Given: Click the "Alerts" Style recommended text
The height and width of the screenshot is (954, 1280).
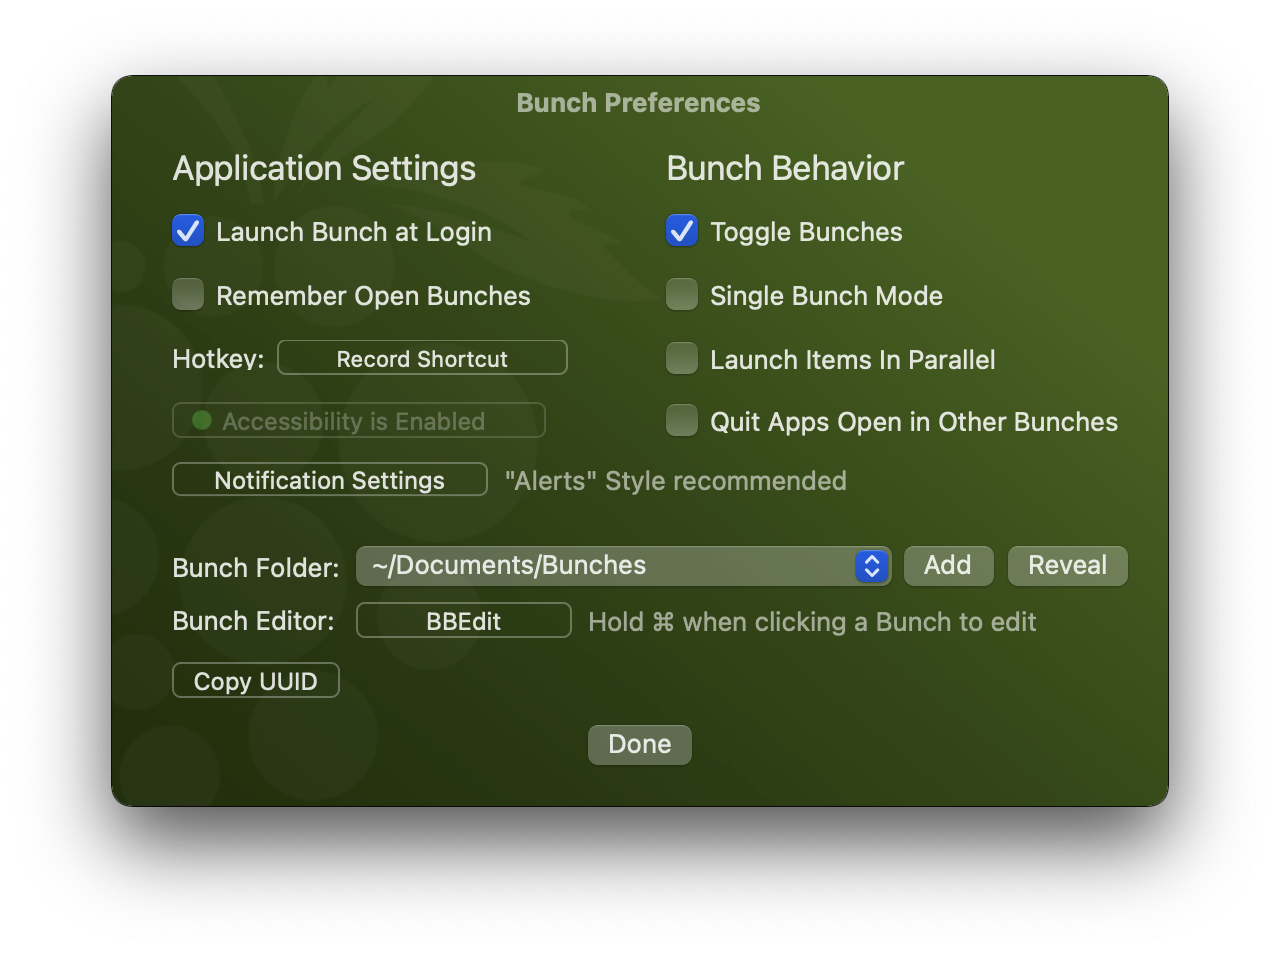Looking at the screenshot, I should click(x=675, y=481).
